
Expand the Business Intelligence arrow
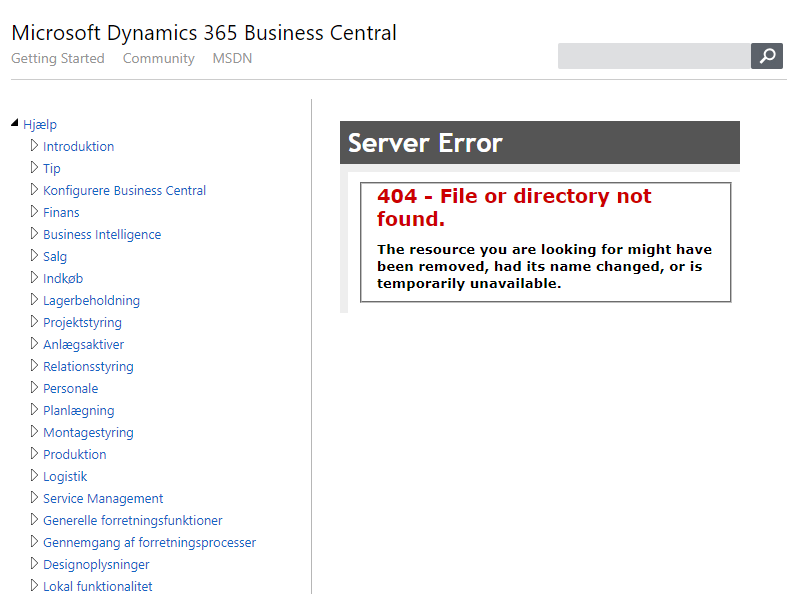pyautogui.click(x=34, y=233)
